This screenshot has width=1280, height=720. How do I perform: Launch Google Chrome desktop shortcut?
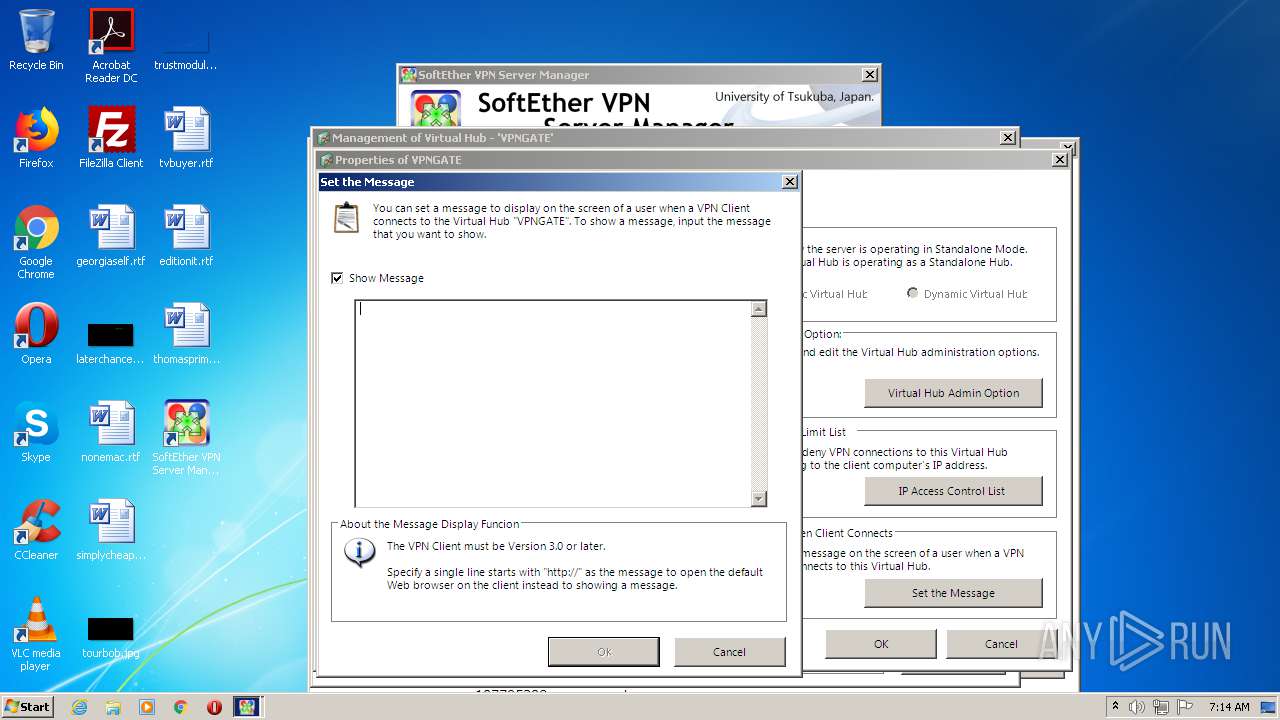[x=36, y=242]
